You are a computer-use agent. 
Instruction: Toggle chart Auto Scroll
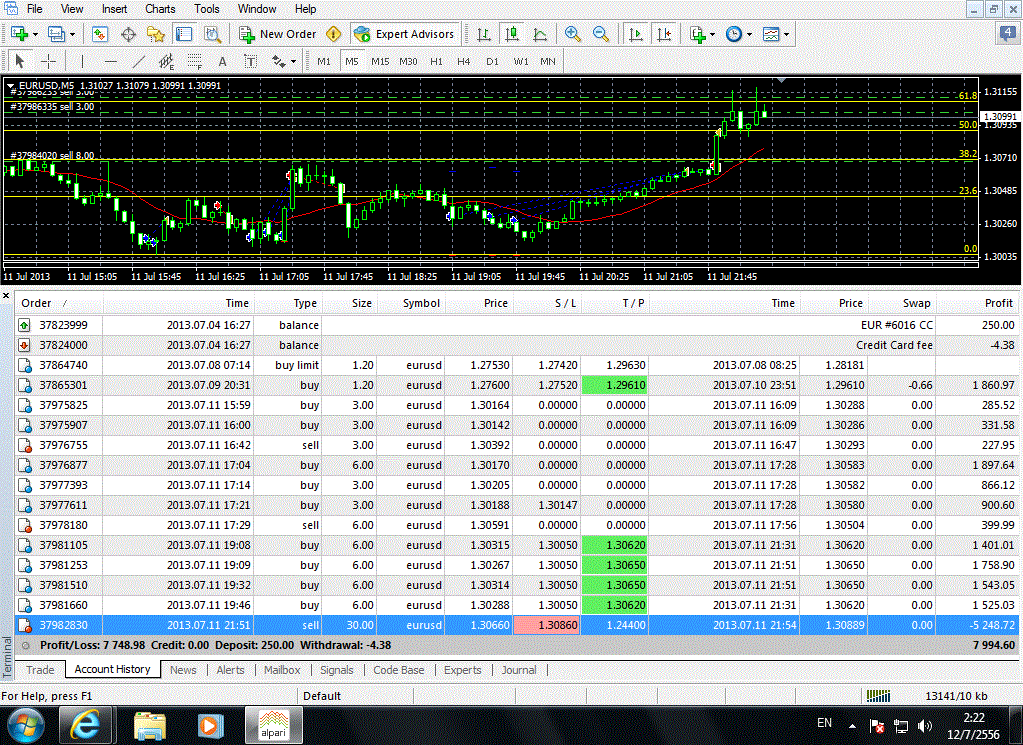(635, 34)
